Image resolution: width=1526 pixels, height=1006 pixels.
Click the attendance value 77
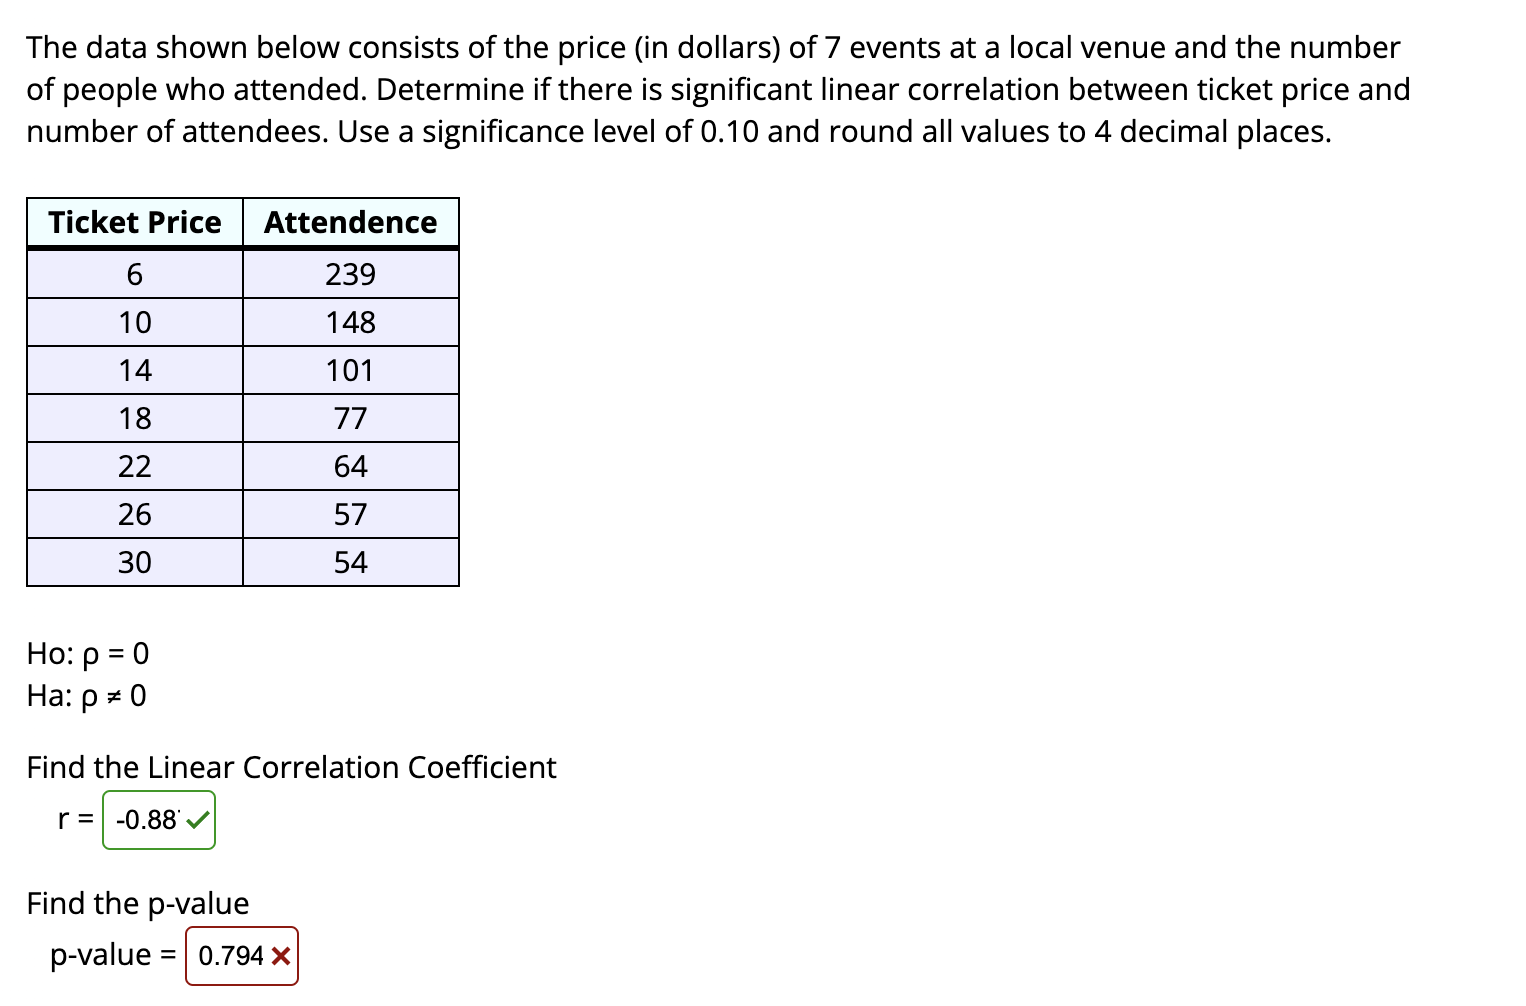350,418
